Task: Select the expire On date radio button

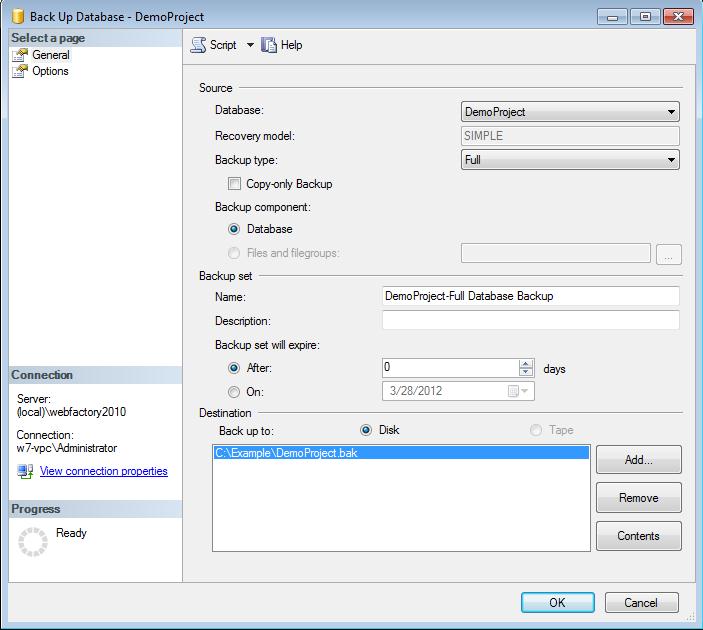Action: 235,392
